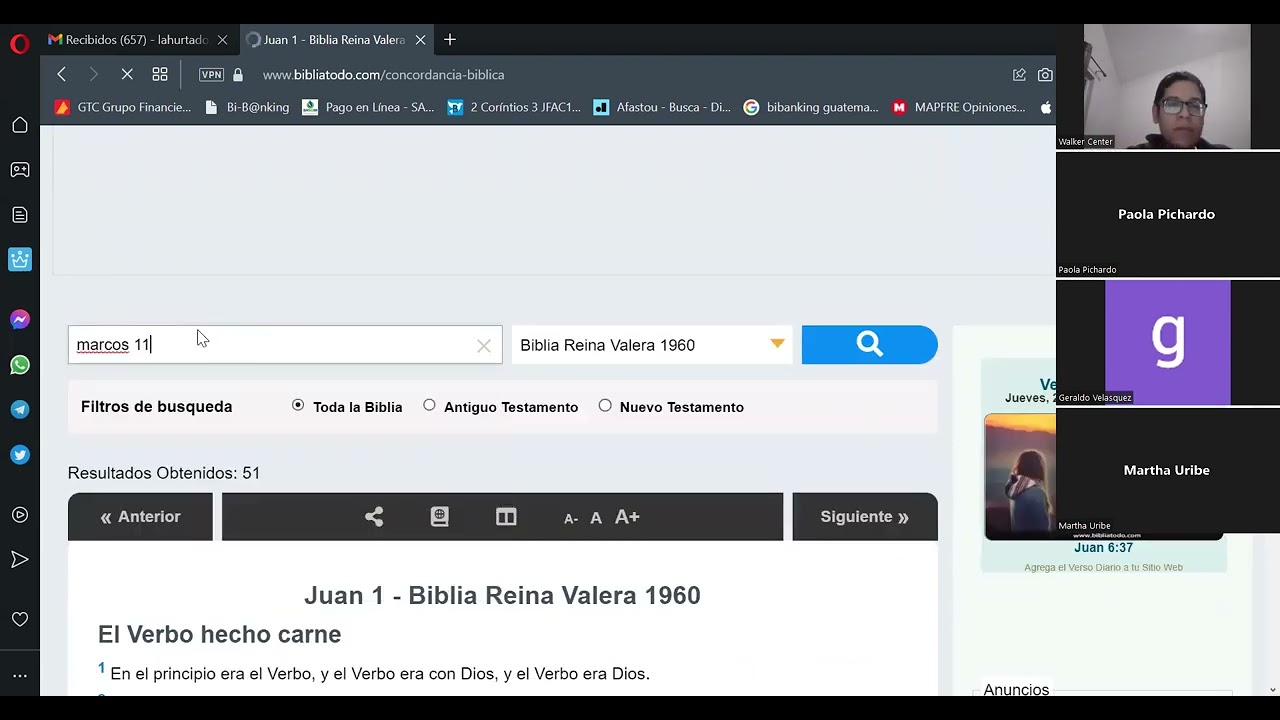Viewport: 1280px width, 720px height.
Task: Open Facebook Messenger in the sidebar
Action: coord(20,320)
